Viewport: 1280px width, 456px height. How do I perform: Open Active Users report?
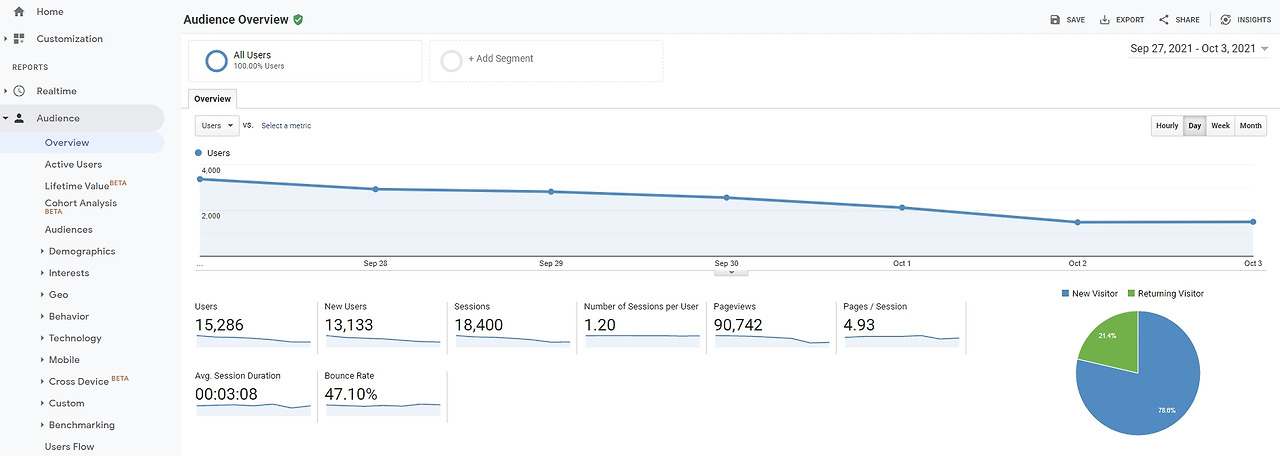pyautogui.click(x=73, y=164)
